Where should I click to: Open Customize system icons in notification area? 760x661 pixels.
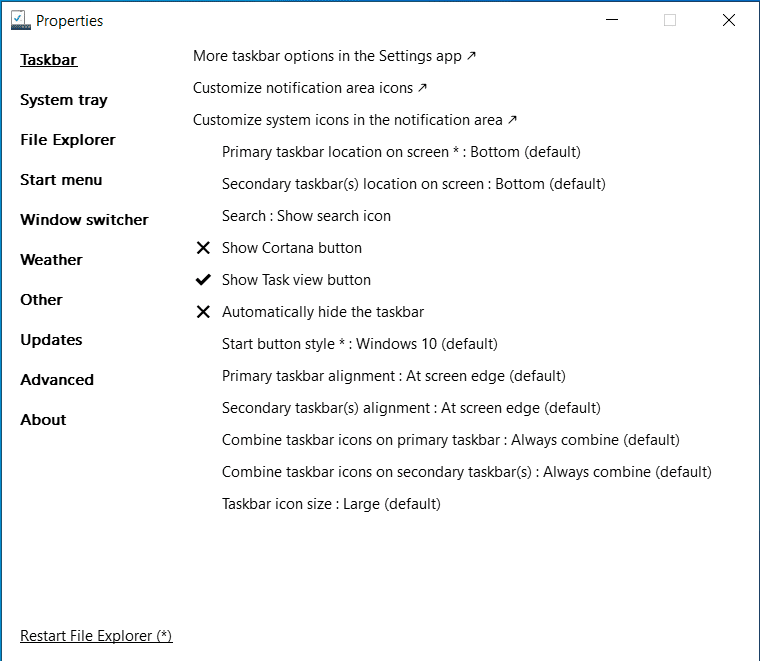355,120
